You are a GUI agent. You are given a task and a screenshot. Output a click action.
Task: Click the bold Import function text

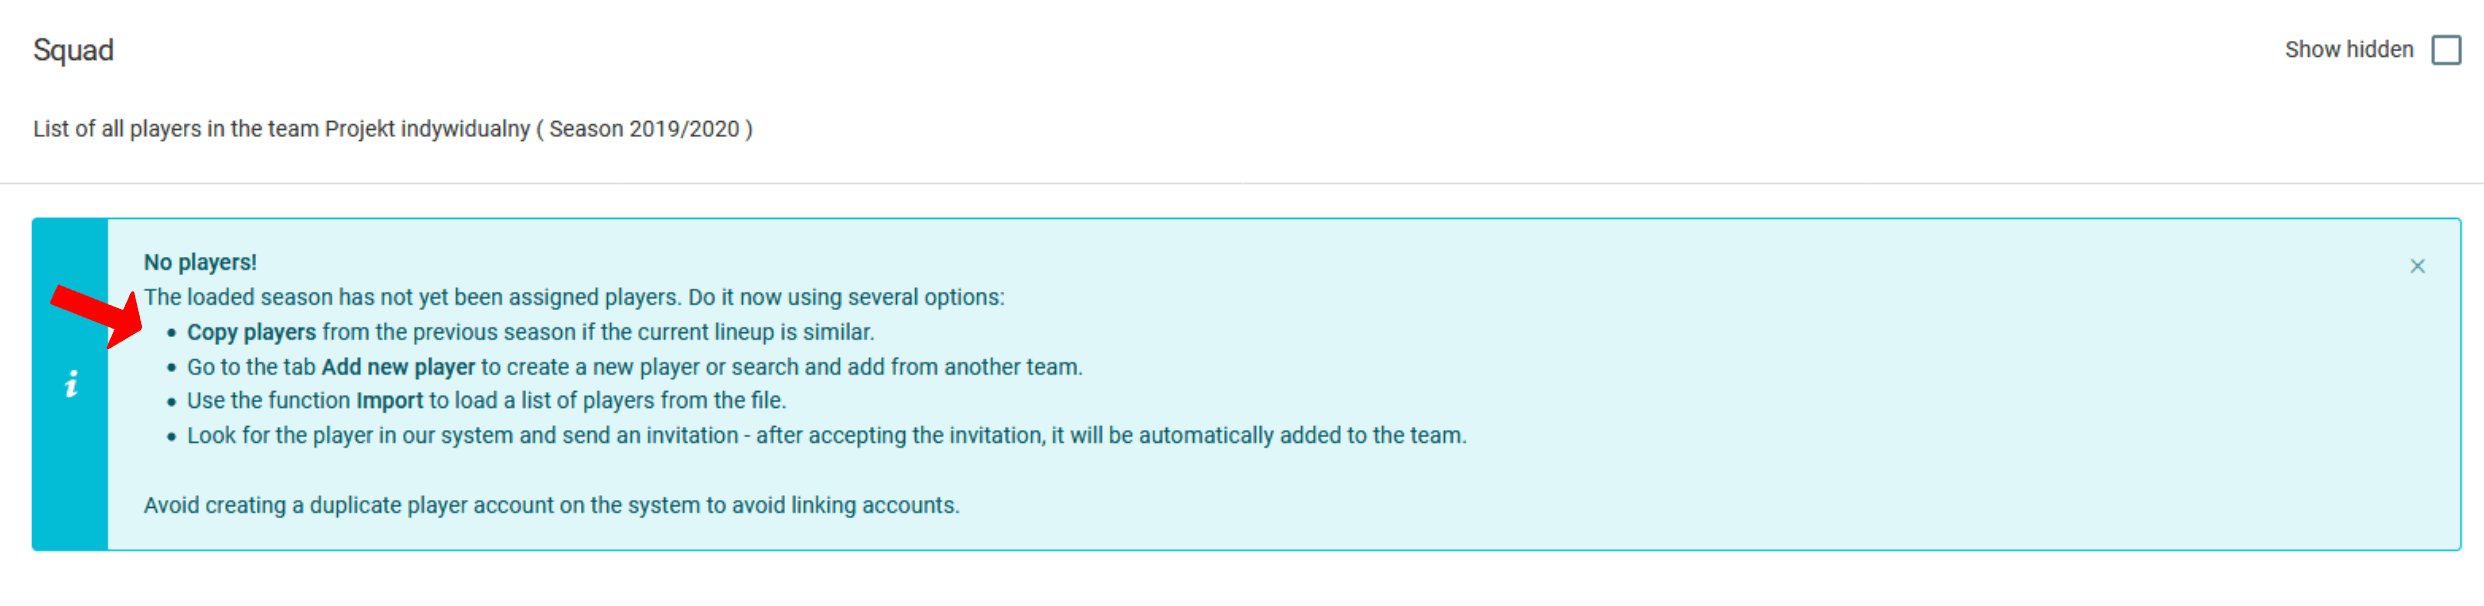pos(389,401)
